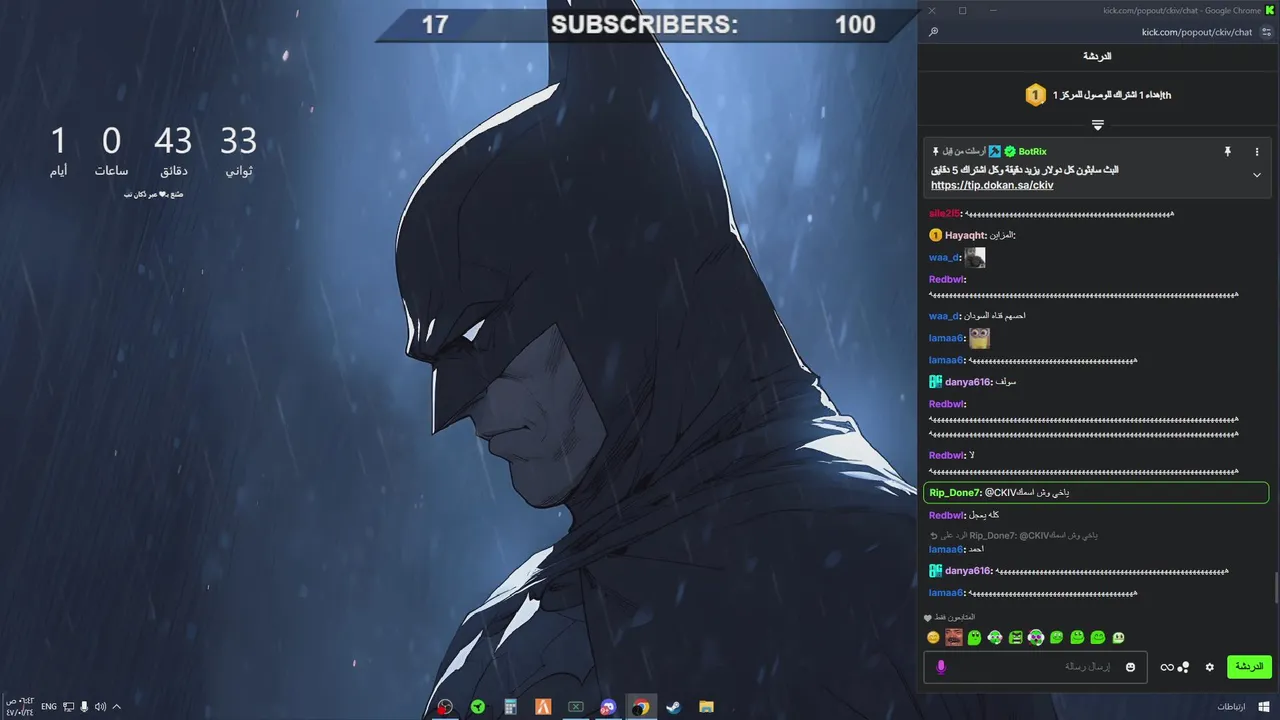Click the 43 minutes countdown value
The image size is (1280, 720).
pyautogui.click(x=173, y=140)
